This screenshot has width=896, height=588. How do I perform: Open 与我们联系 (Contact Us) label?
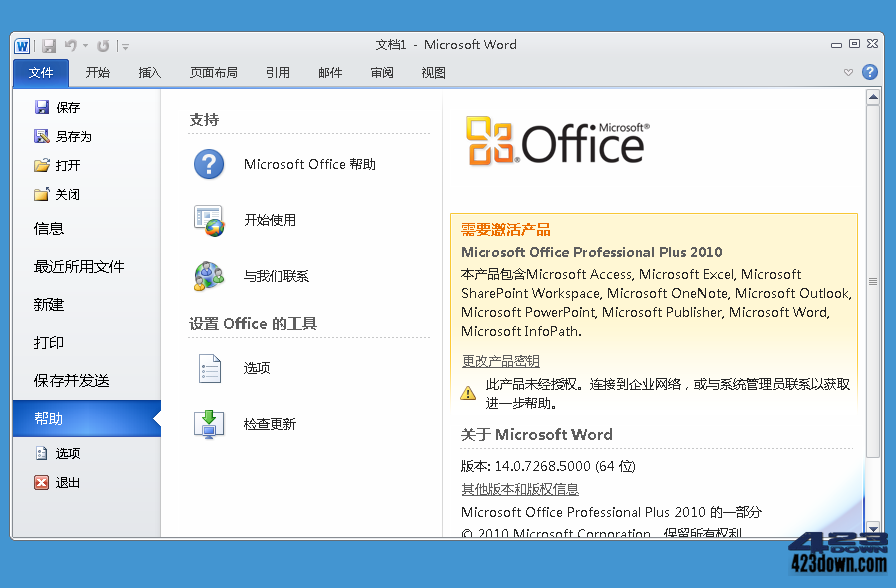(276, 276)
